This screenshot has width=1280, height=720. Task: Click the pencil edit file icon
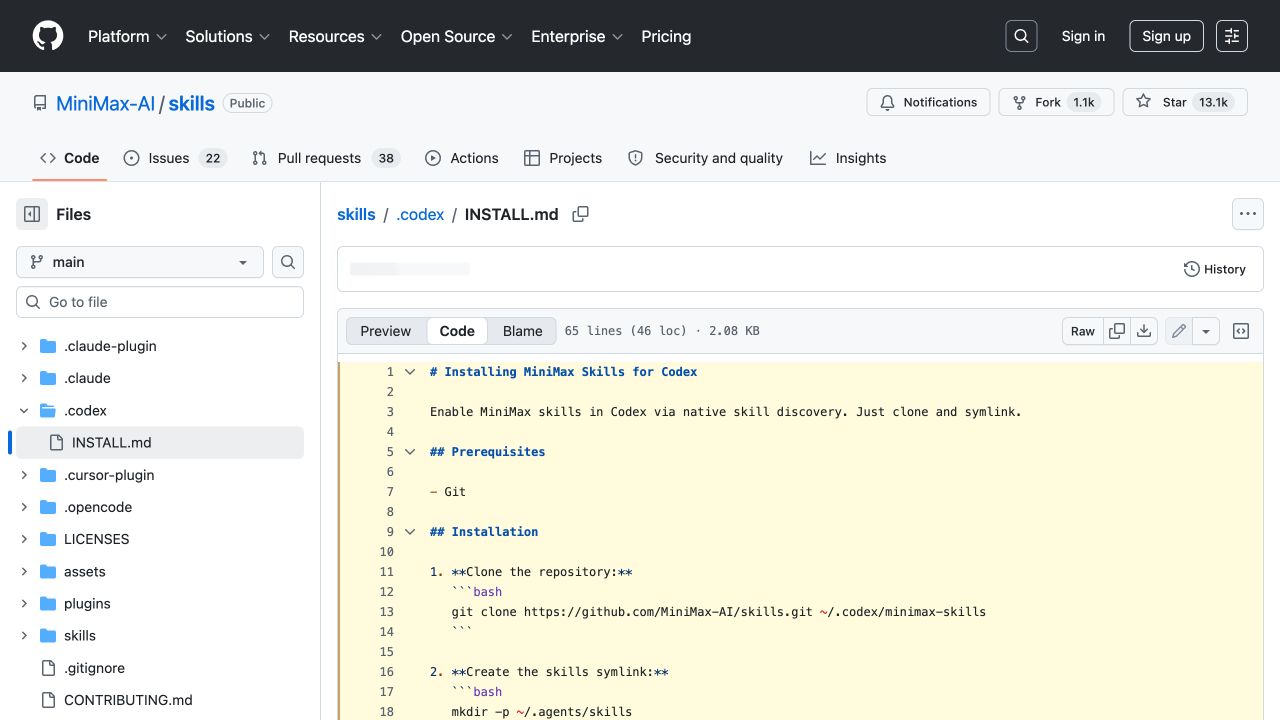(1179, 331)
